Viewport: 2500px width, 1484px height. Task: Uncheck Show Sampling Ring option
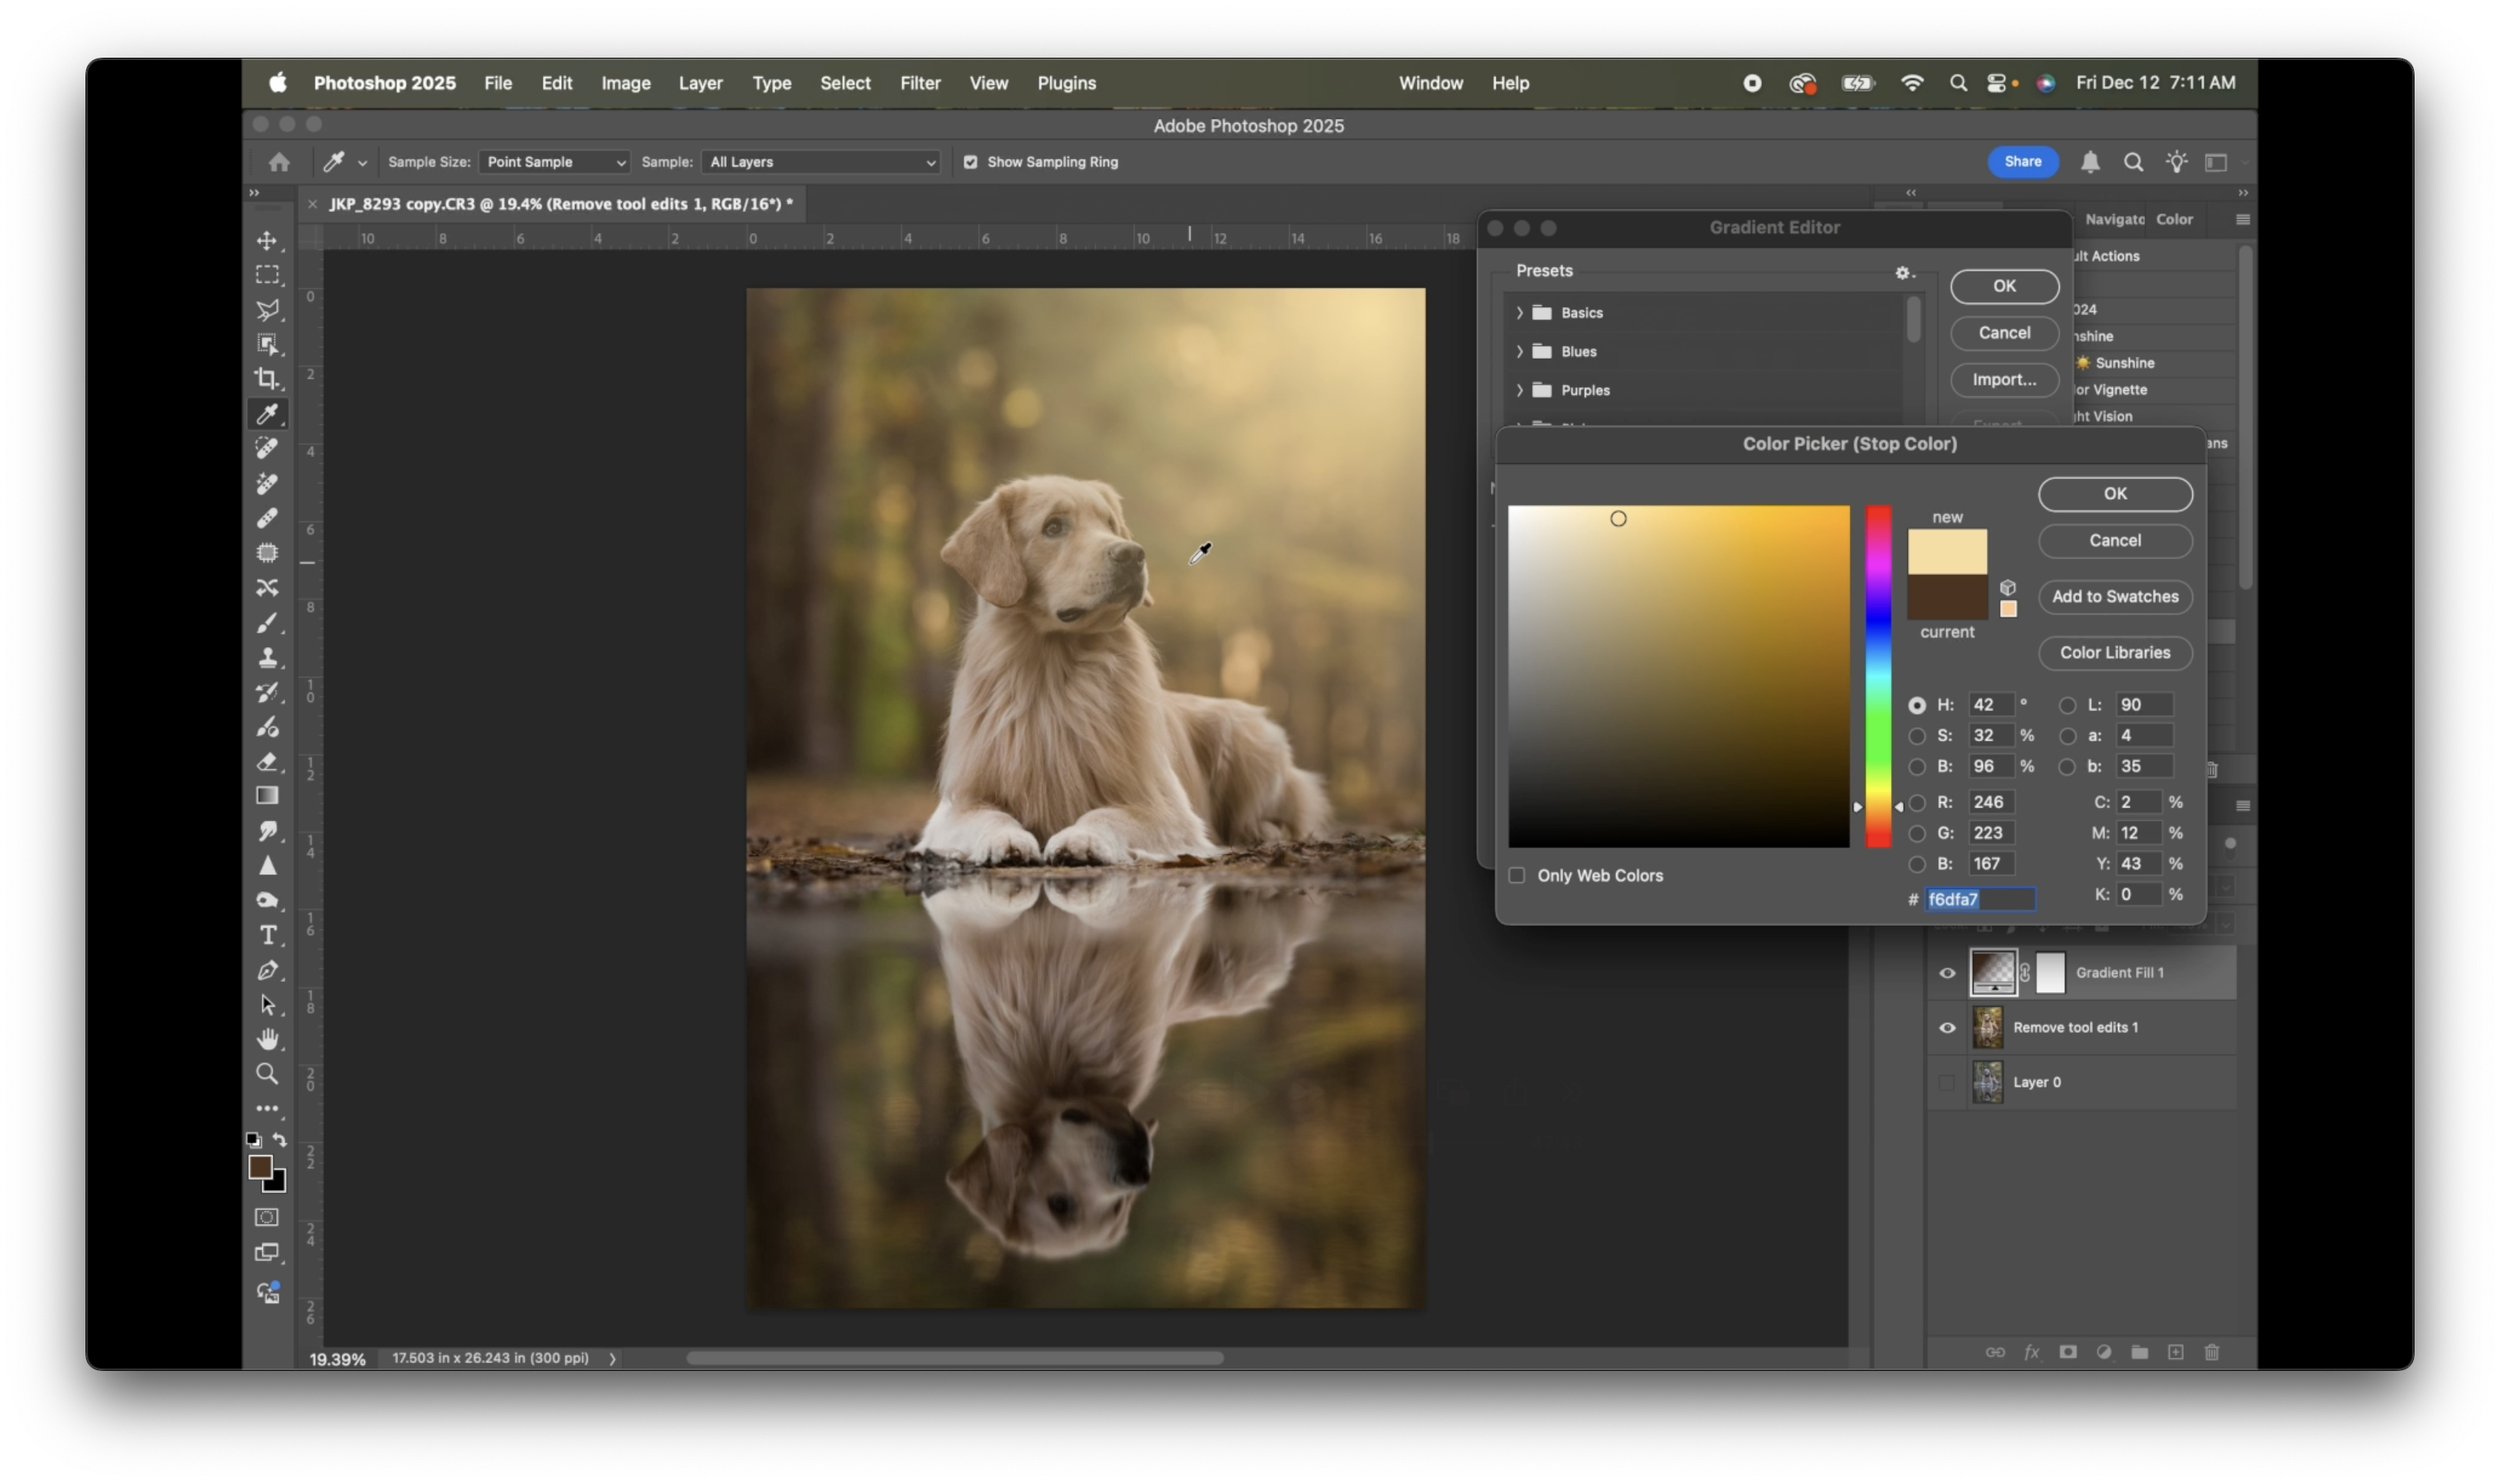pos(970,162)
